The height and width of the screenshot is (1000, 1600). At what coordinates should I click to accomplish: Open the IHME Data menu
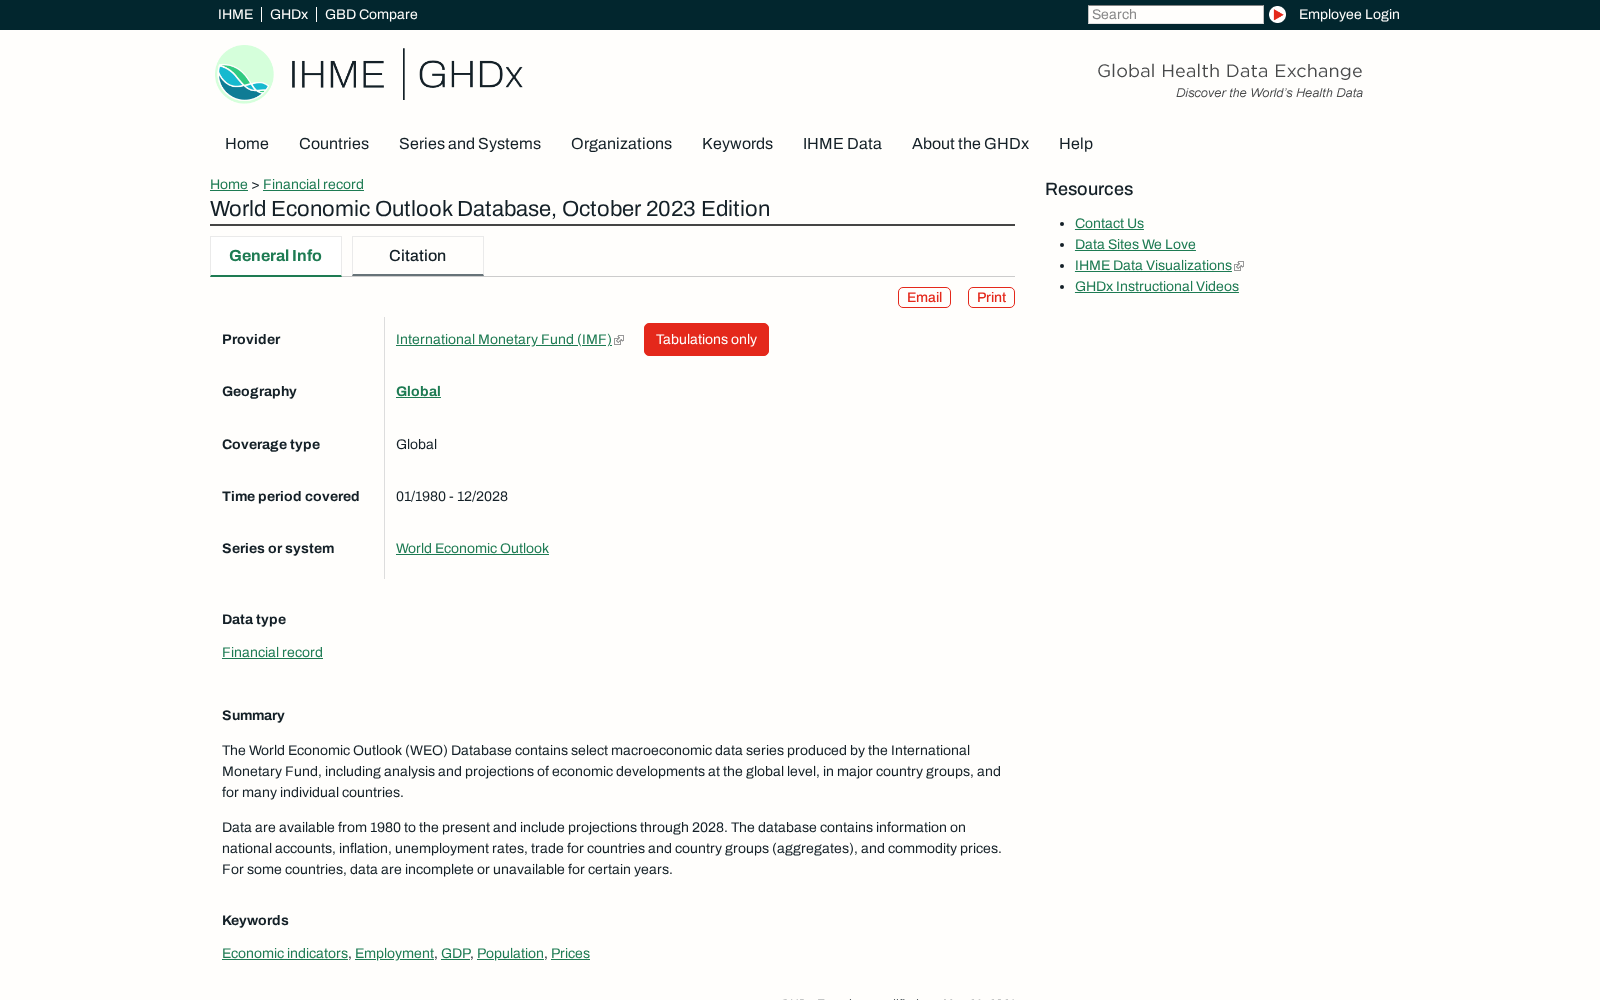pyautogui.click(x=842, y=144)
